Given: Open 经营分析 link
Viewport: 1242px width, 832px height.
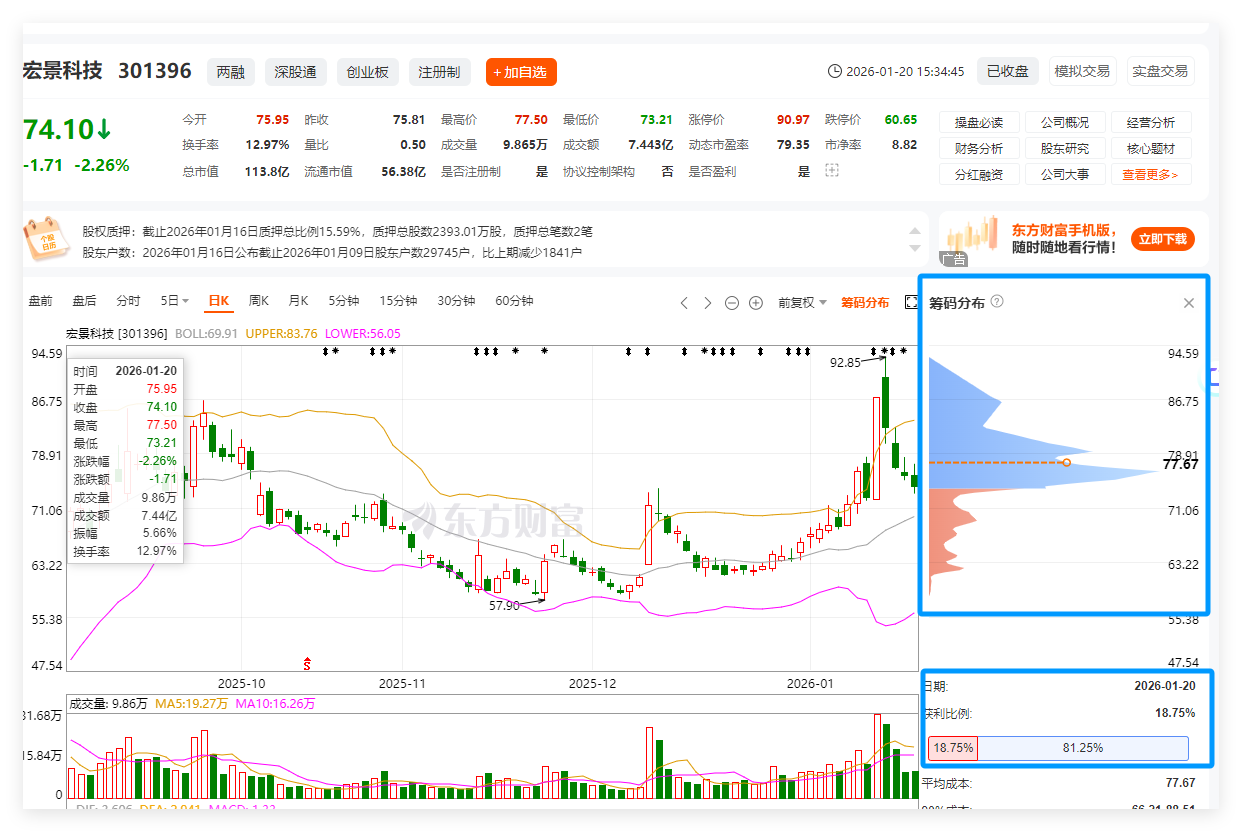Looking at the screenshot, I should click(1151, 122).
